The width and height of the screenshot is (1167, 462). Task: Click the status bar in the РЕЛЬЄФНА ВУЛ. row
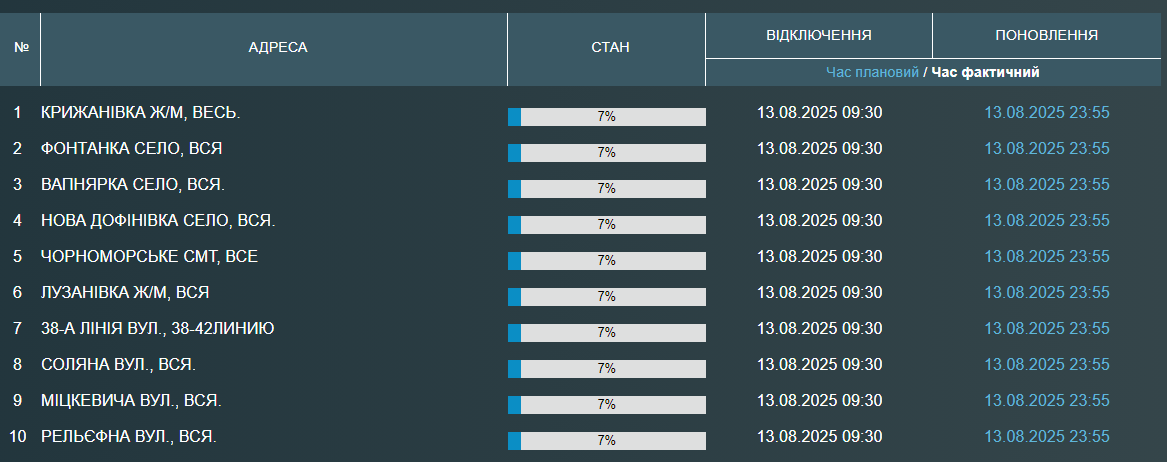coord(606,441)
